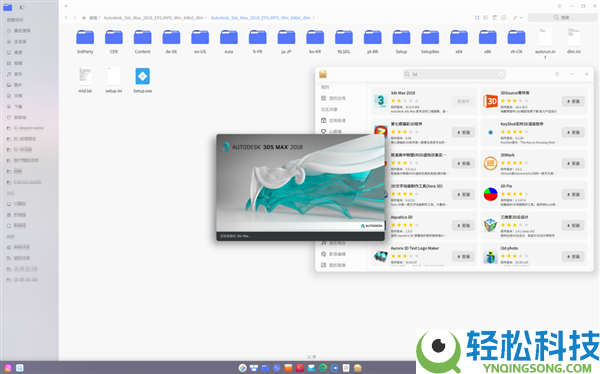Open the file manager icon in the dock

click(265, 368)
